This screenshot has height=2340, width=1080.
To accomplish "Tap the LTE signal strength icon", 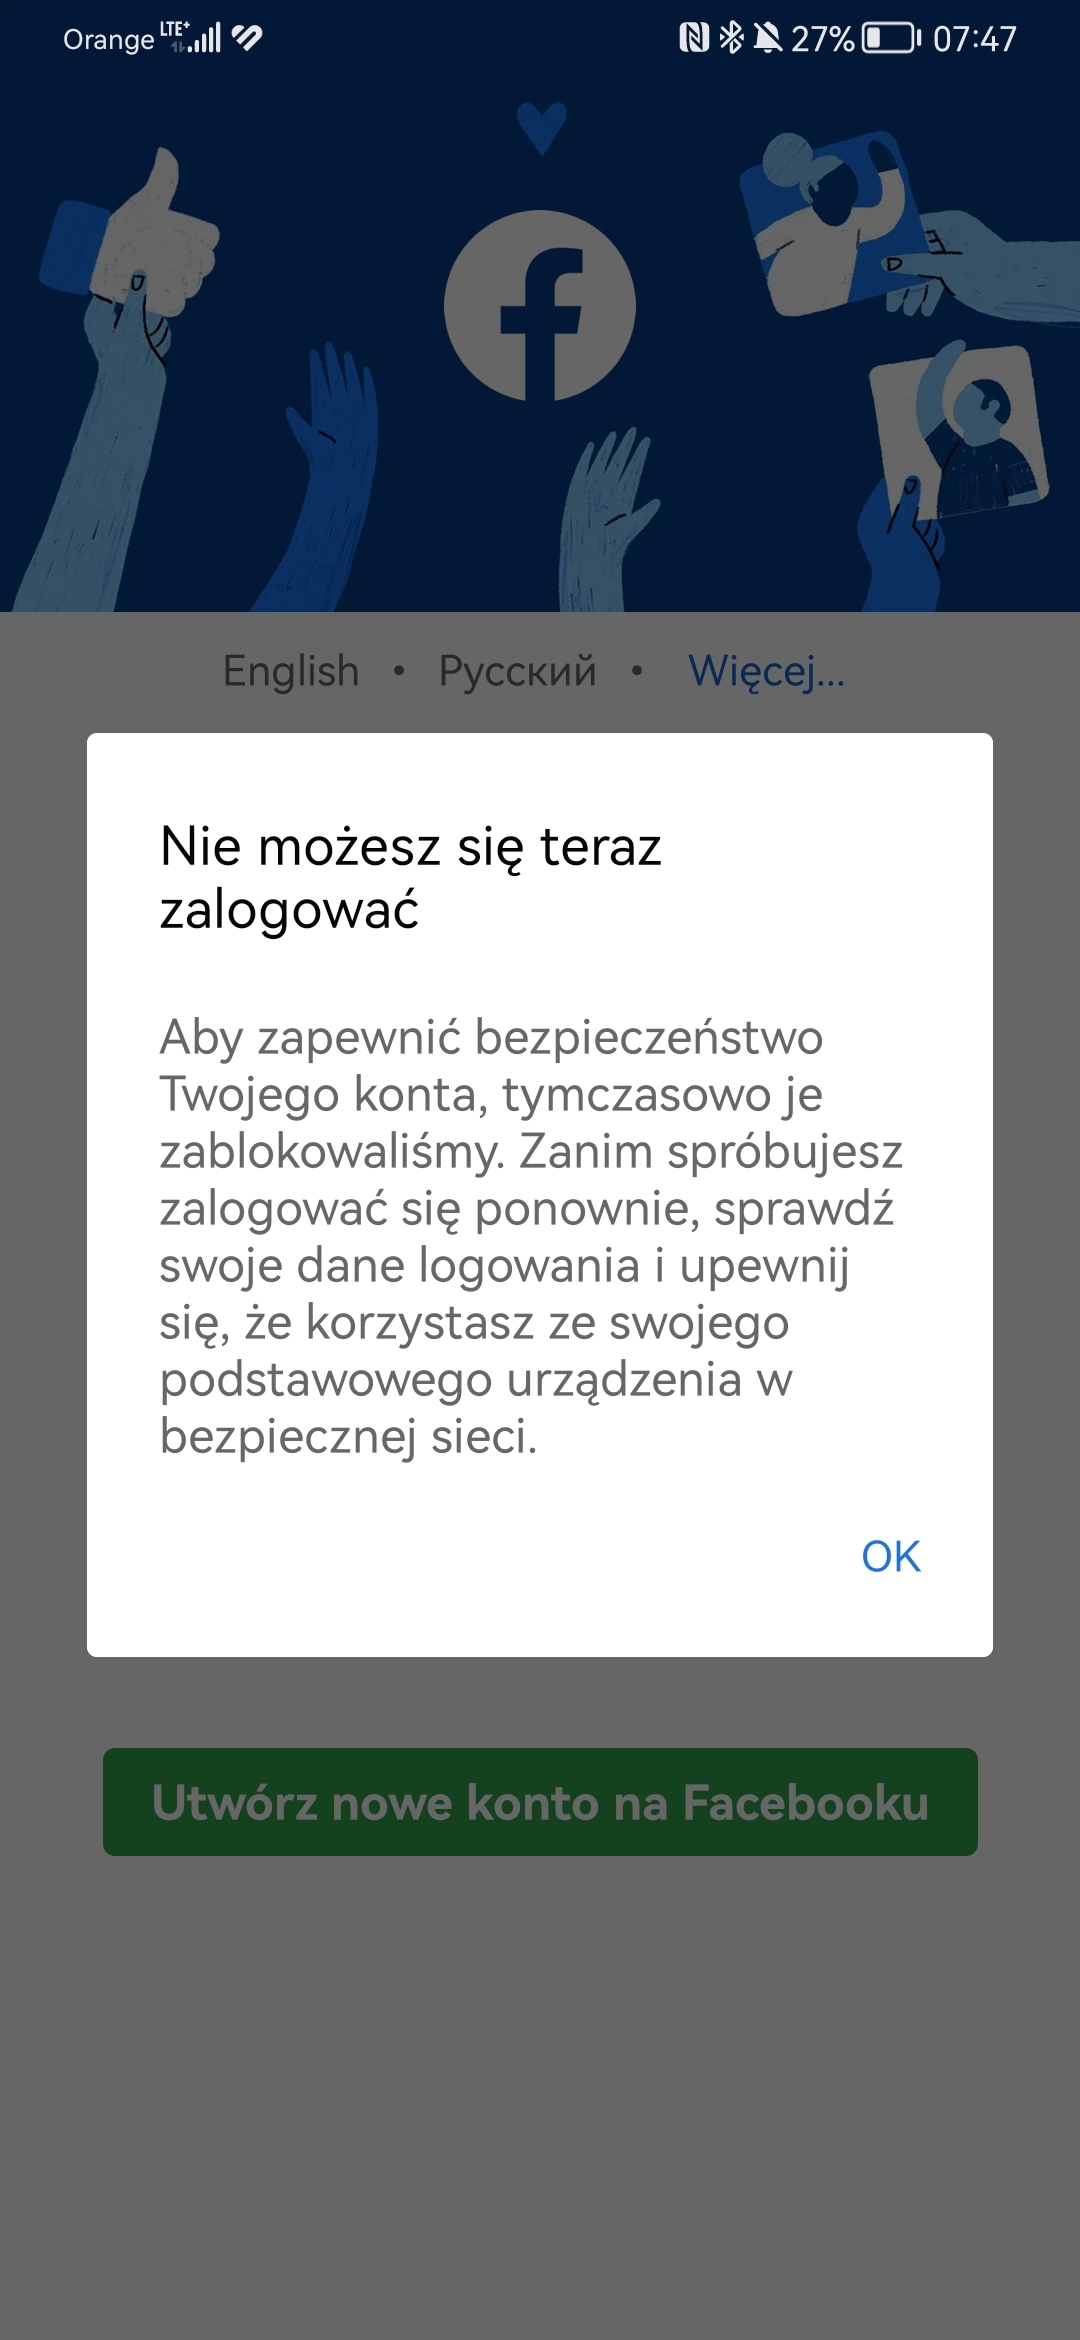I will tap(192, 37).
